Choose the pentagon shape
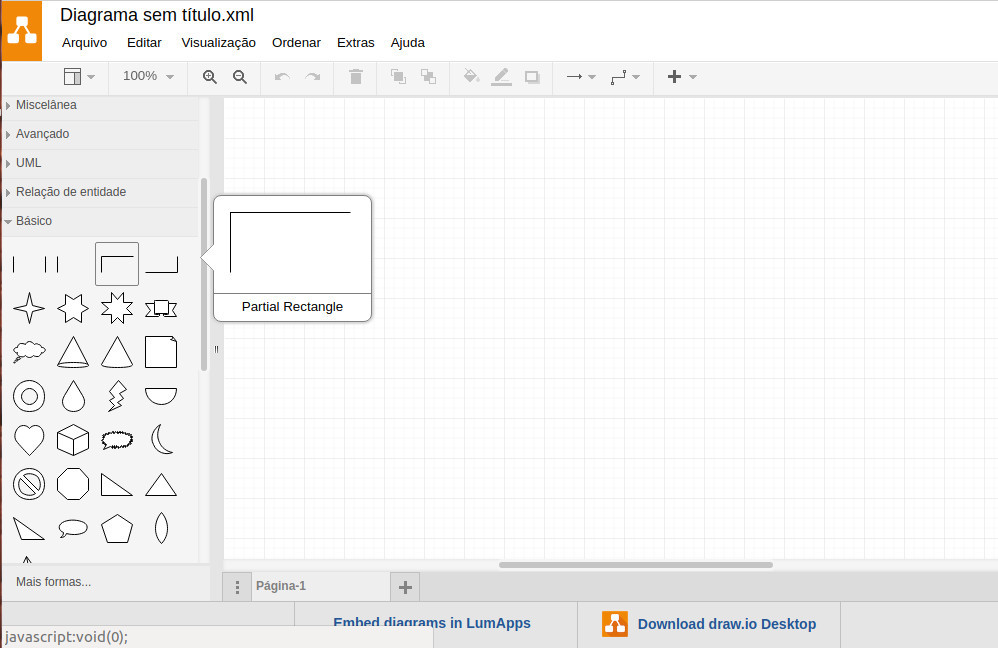 click(117, 528)
